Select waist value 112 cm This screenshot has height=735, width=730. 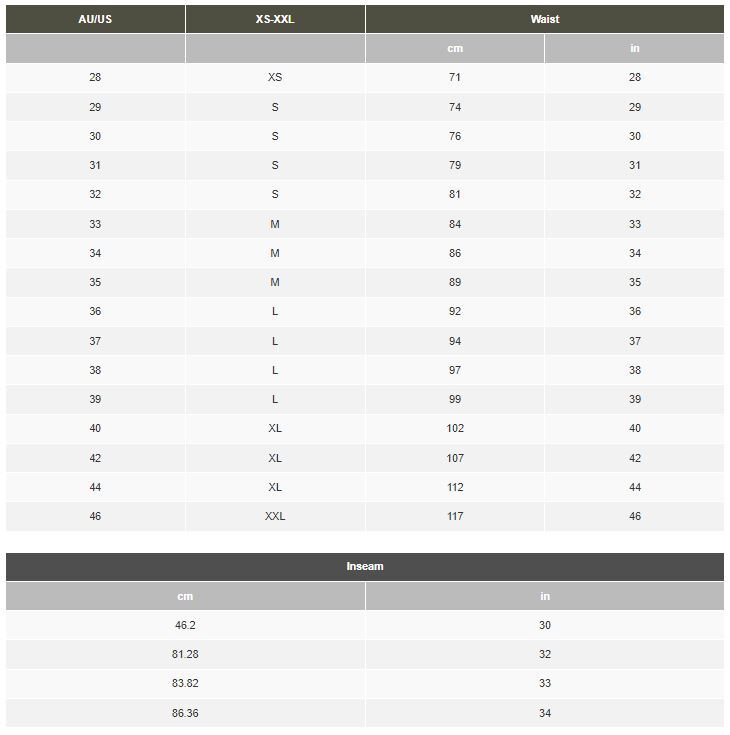point(455,487)
